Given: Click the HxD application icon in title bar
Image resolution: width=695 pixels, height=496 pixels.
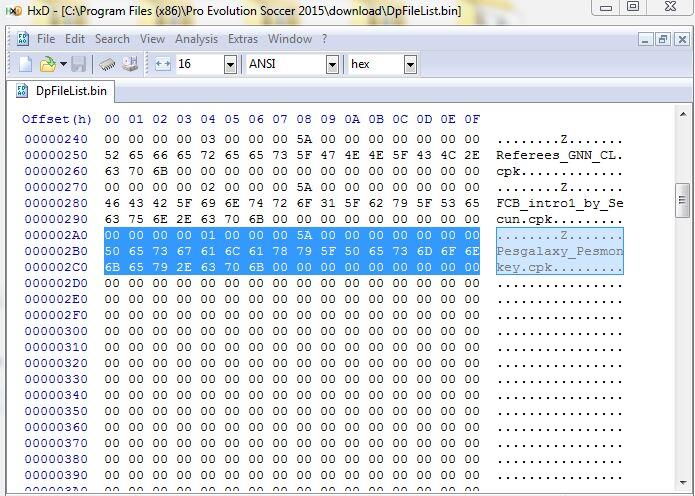Looking at the screenshot, I should [x=14, y=11].
